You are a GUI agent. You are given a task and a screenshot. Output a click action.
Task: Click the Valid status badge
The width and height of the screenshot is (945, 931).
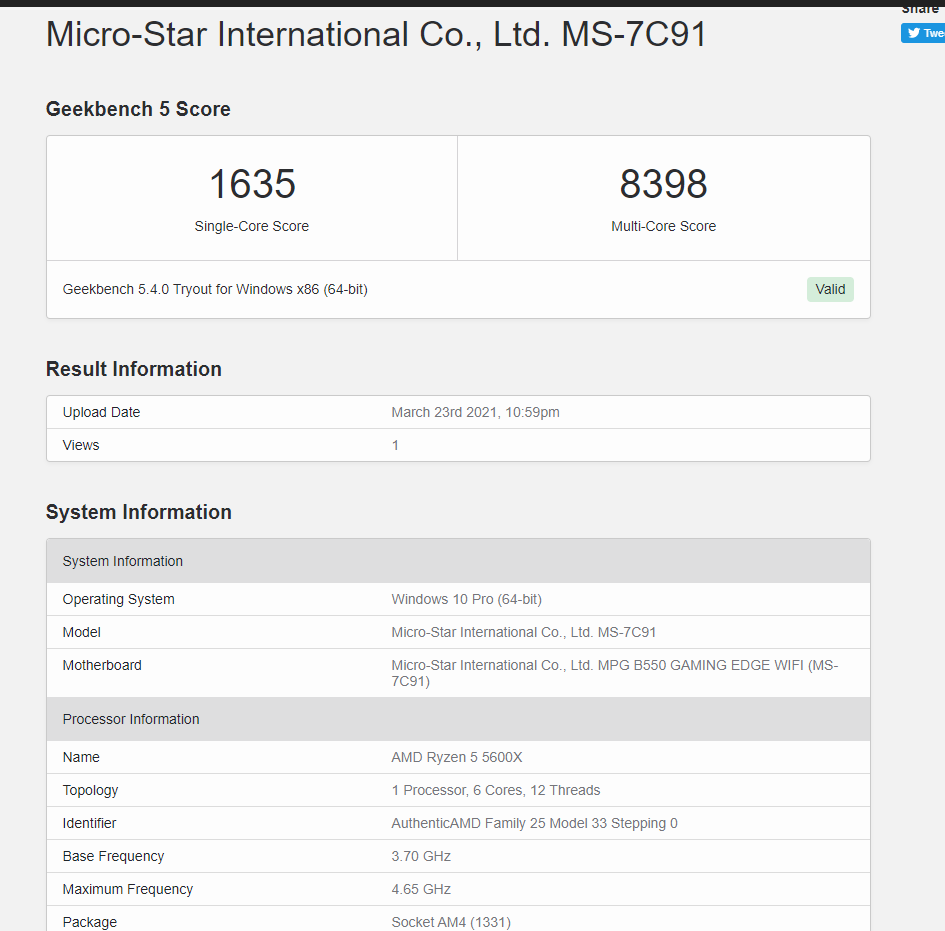coord(830,289)
